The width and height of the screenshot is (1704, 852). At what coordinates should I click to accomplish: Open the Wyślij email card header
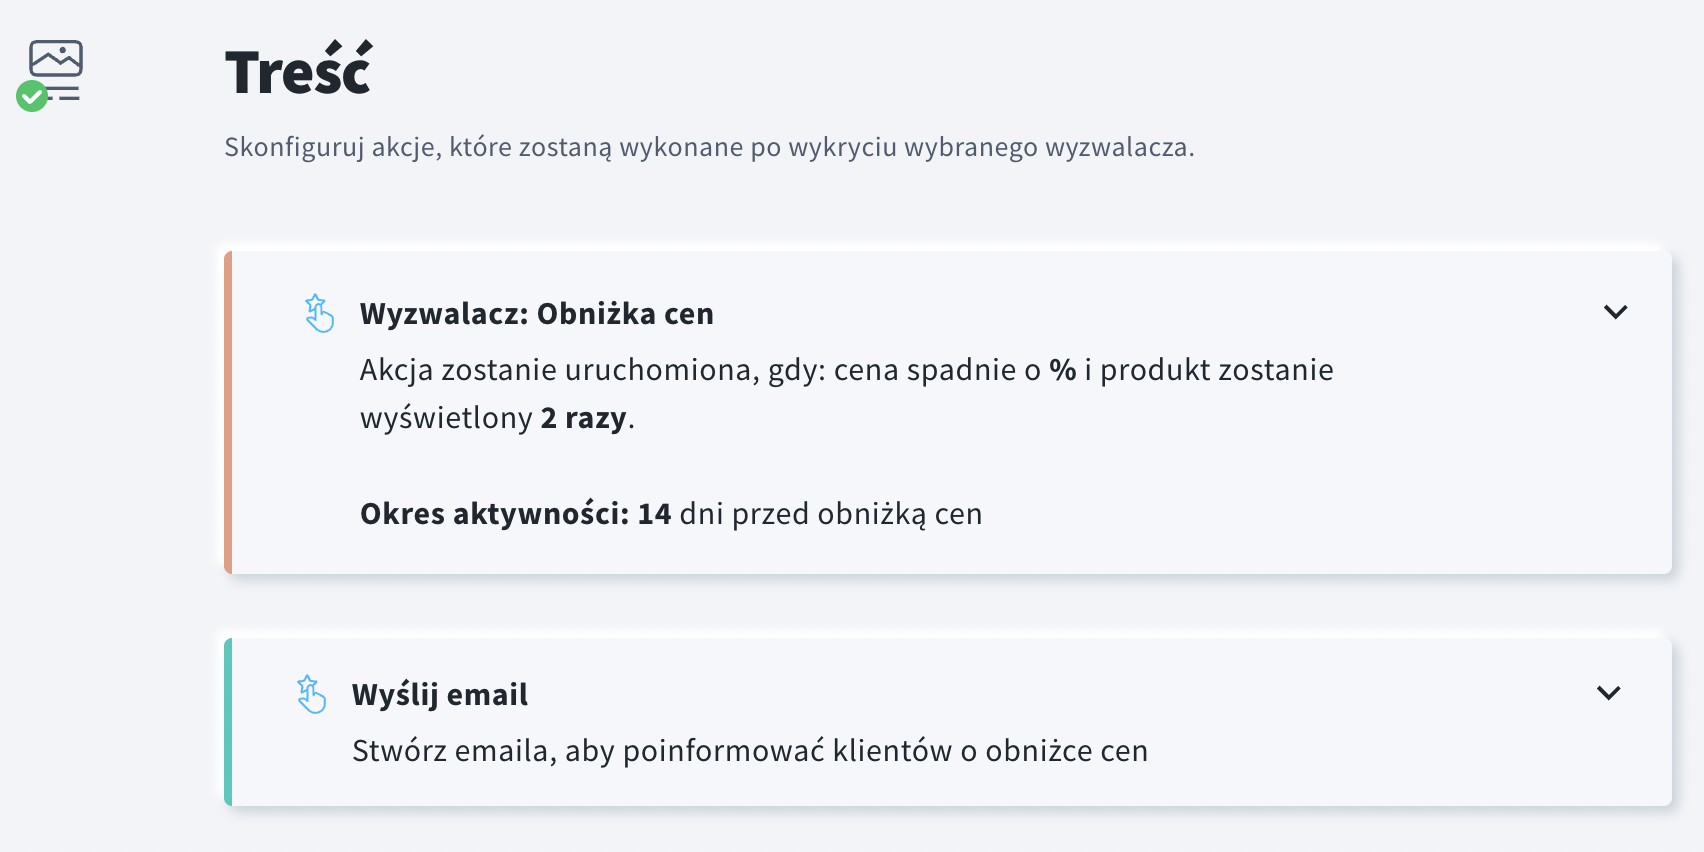point(440,694)
